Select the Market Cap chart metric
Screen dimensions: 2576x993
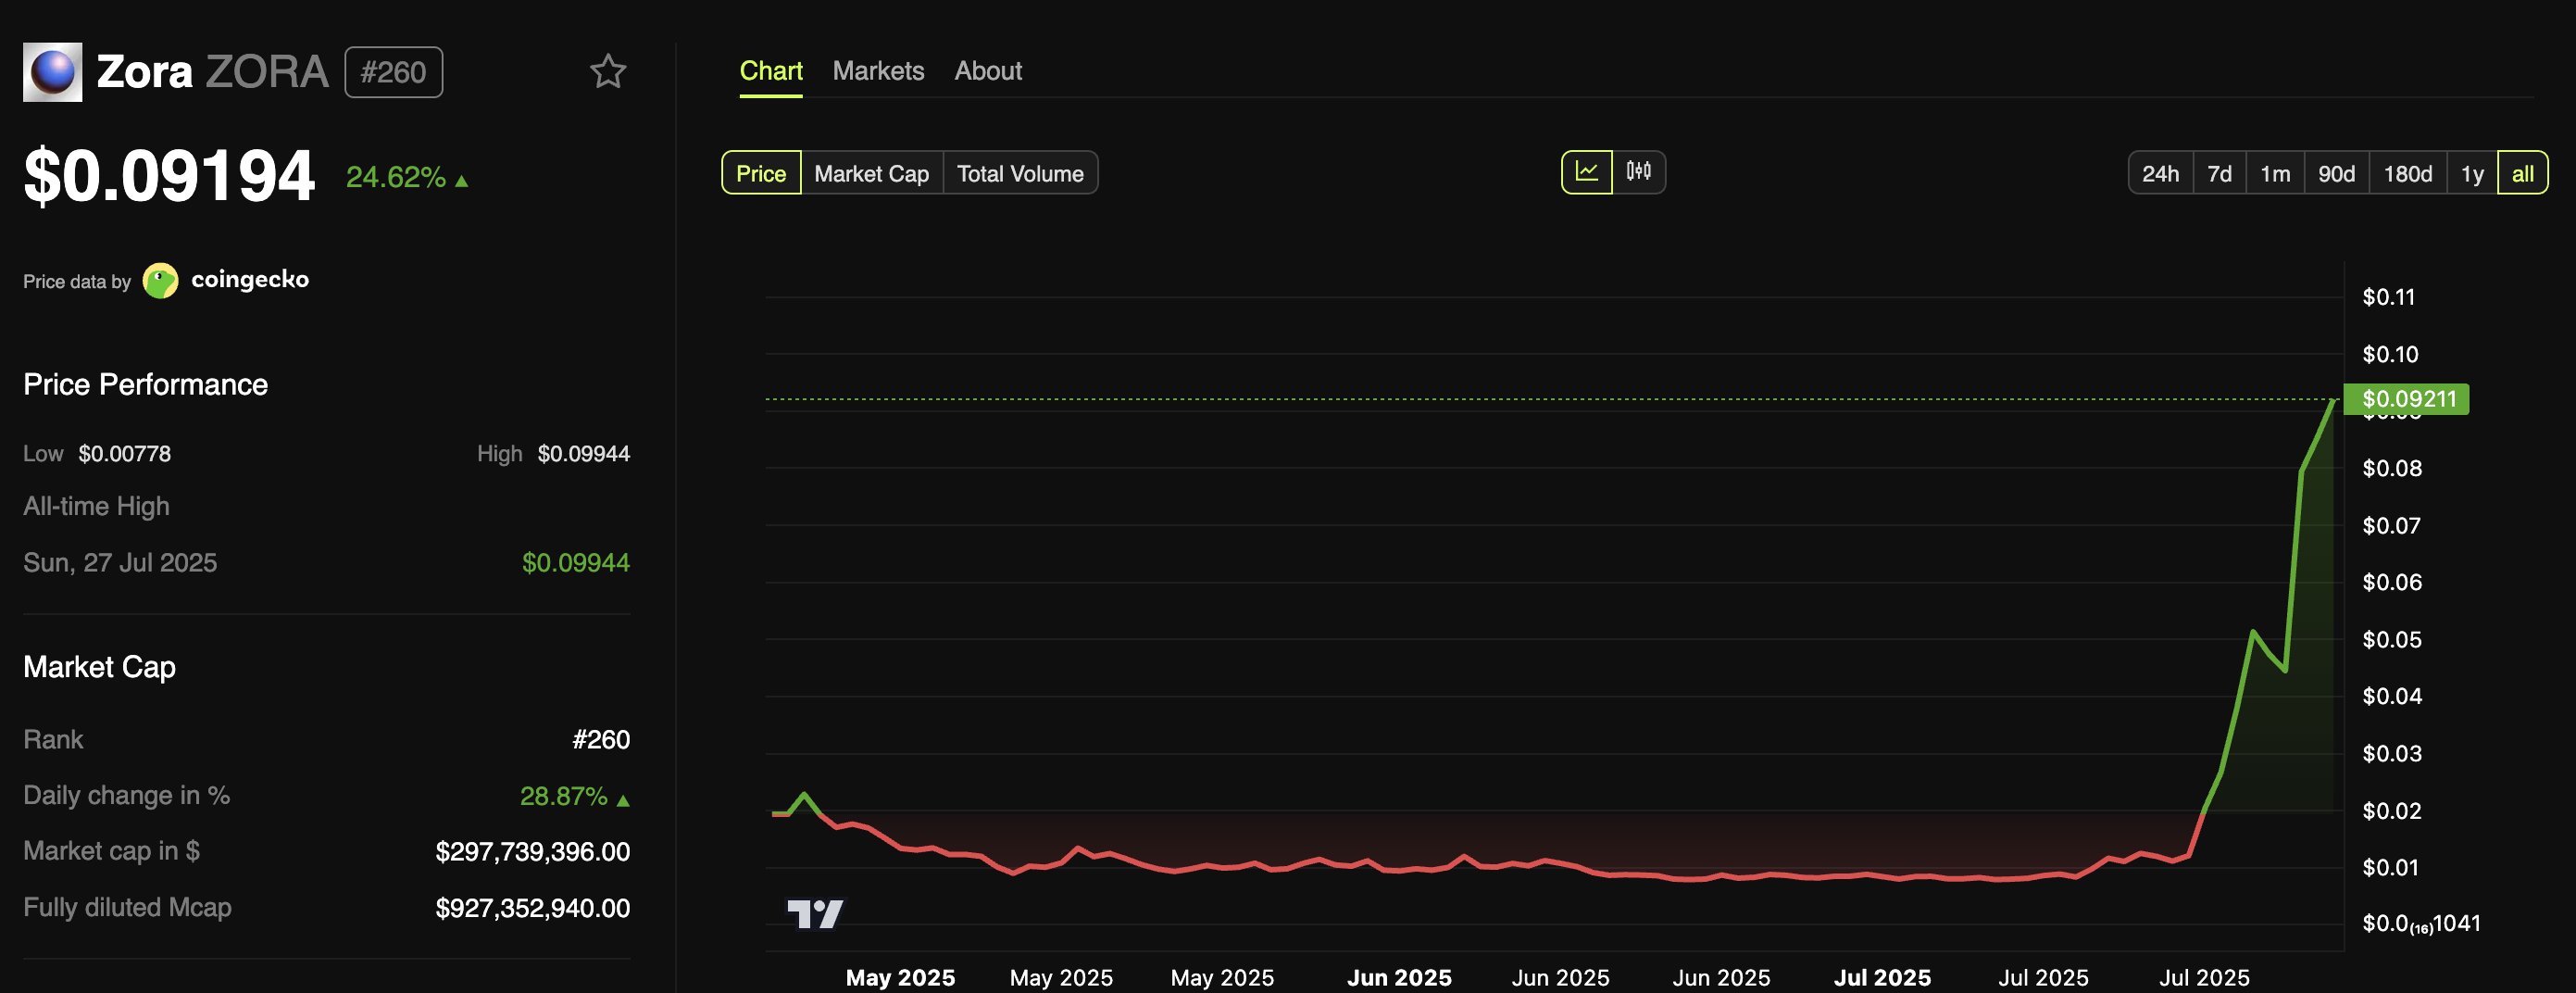coord(872,173)
